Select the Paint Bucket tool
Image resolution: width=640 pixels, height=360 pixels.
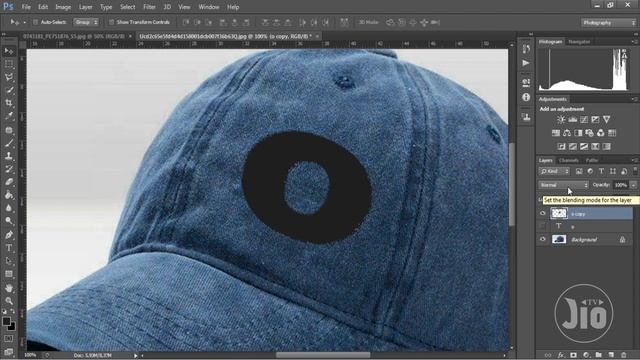point(9,195)
